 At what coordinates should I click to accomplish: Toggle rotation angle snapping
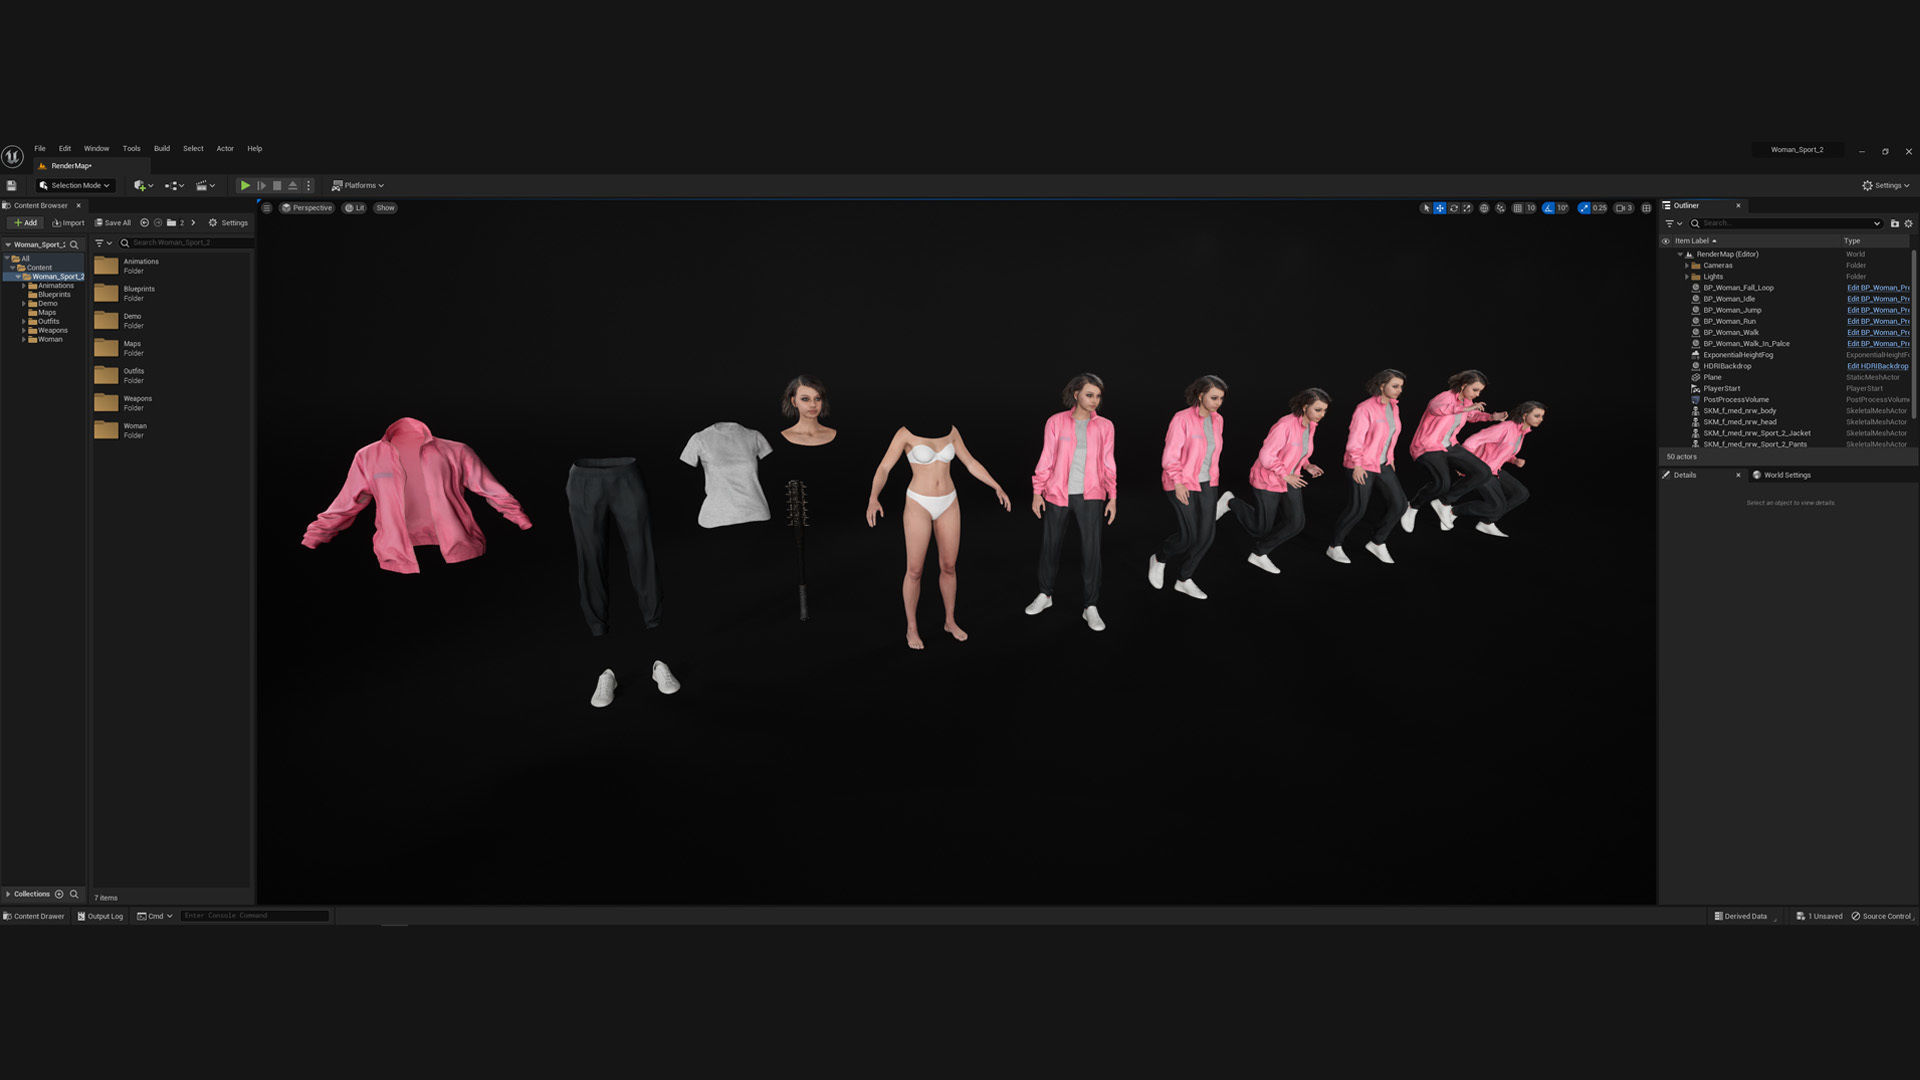(x=1548, y=208)
